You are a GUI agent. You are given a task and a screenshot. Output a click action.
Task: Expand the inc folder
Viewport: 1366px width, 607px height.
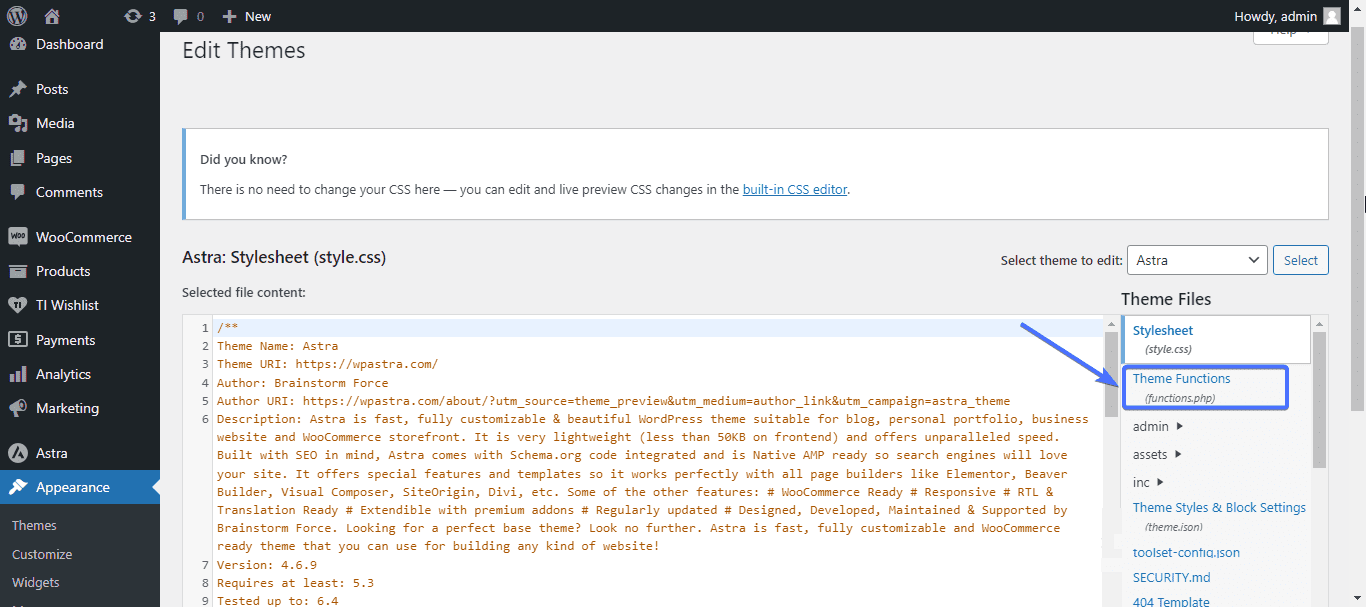click(x=1148, y=482)
